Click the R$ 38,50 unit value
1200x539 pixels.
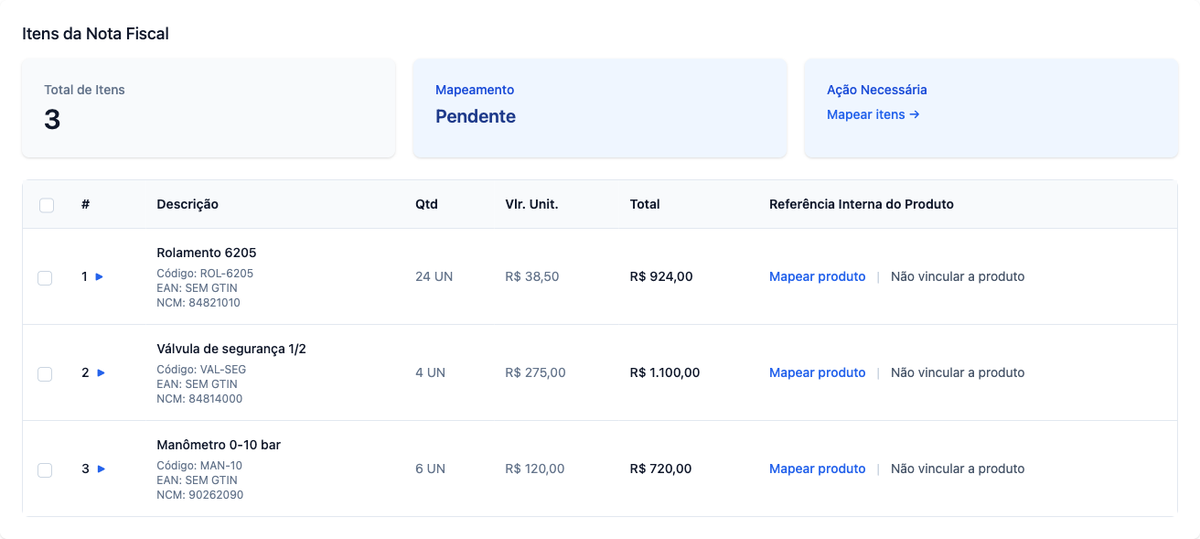click(x=532, y=277)
